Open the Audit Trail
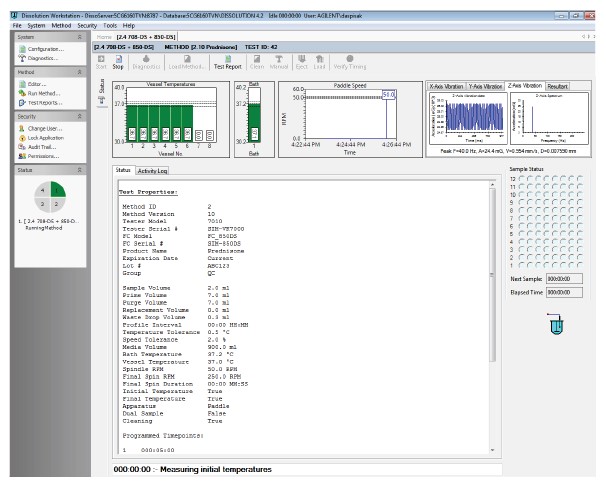 coord(37,147)
